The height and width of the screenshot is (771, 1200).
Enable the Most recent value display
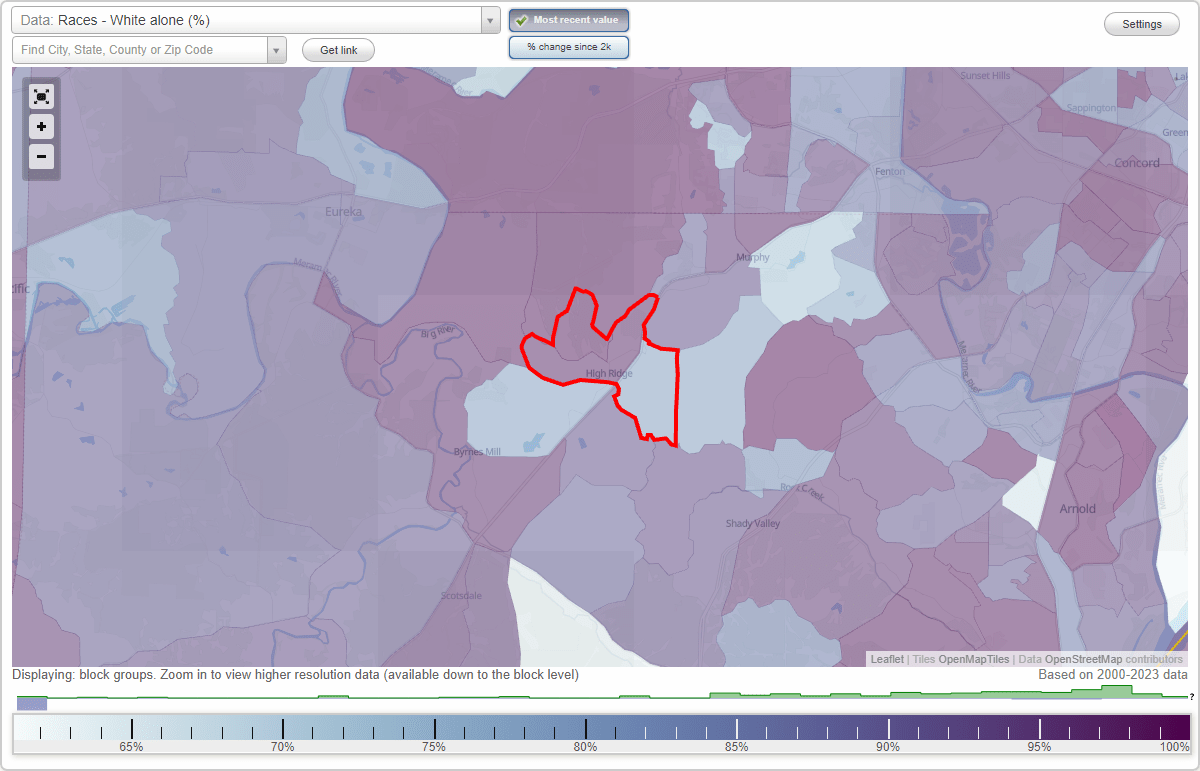pos(568,19)
